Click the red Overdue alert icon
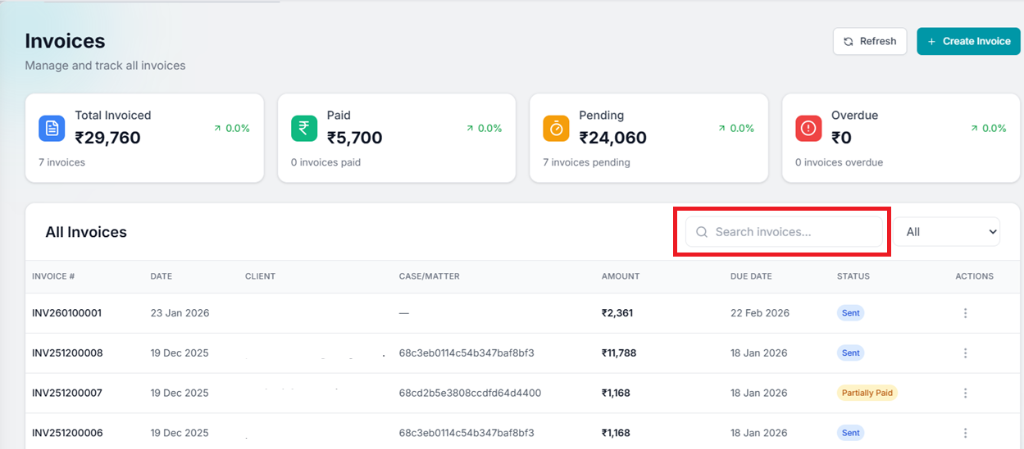Viewport: 1024px width, 449px height. click(x=808, y=128)
